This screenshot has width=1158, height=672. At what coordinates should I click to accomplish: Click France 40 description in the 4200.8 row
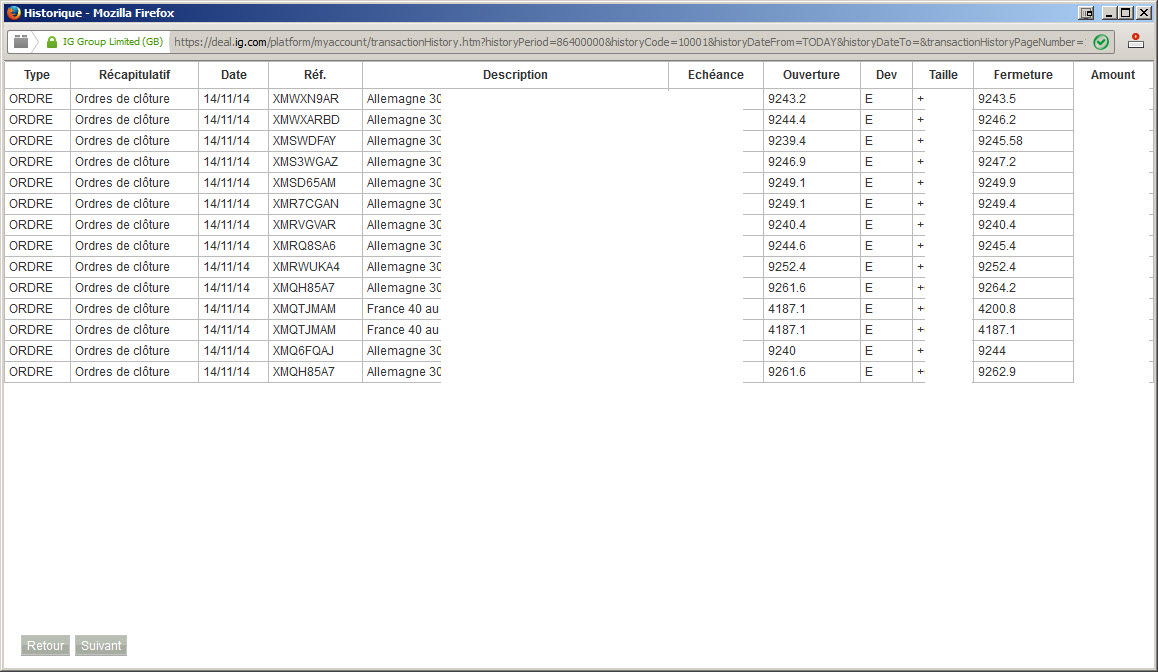[402, 309]
